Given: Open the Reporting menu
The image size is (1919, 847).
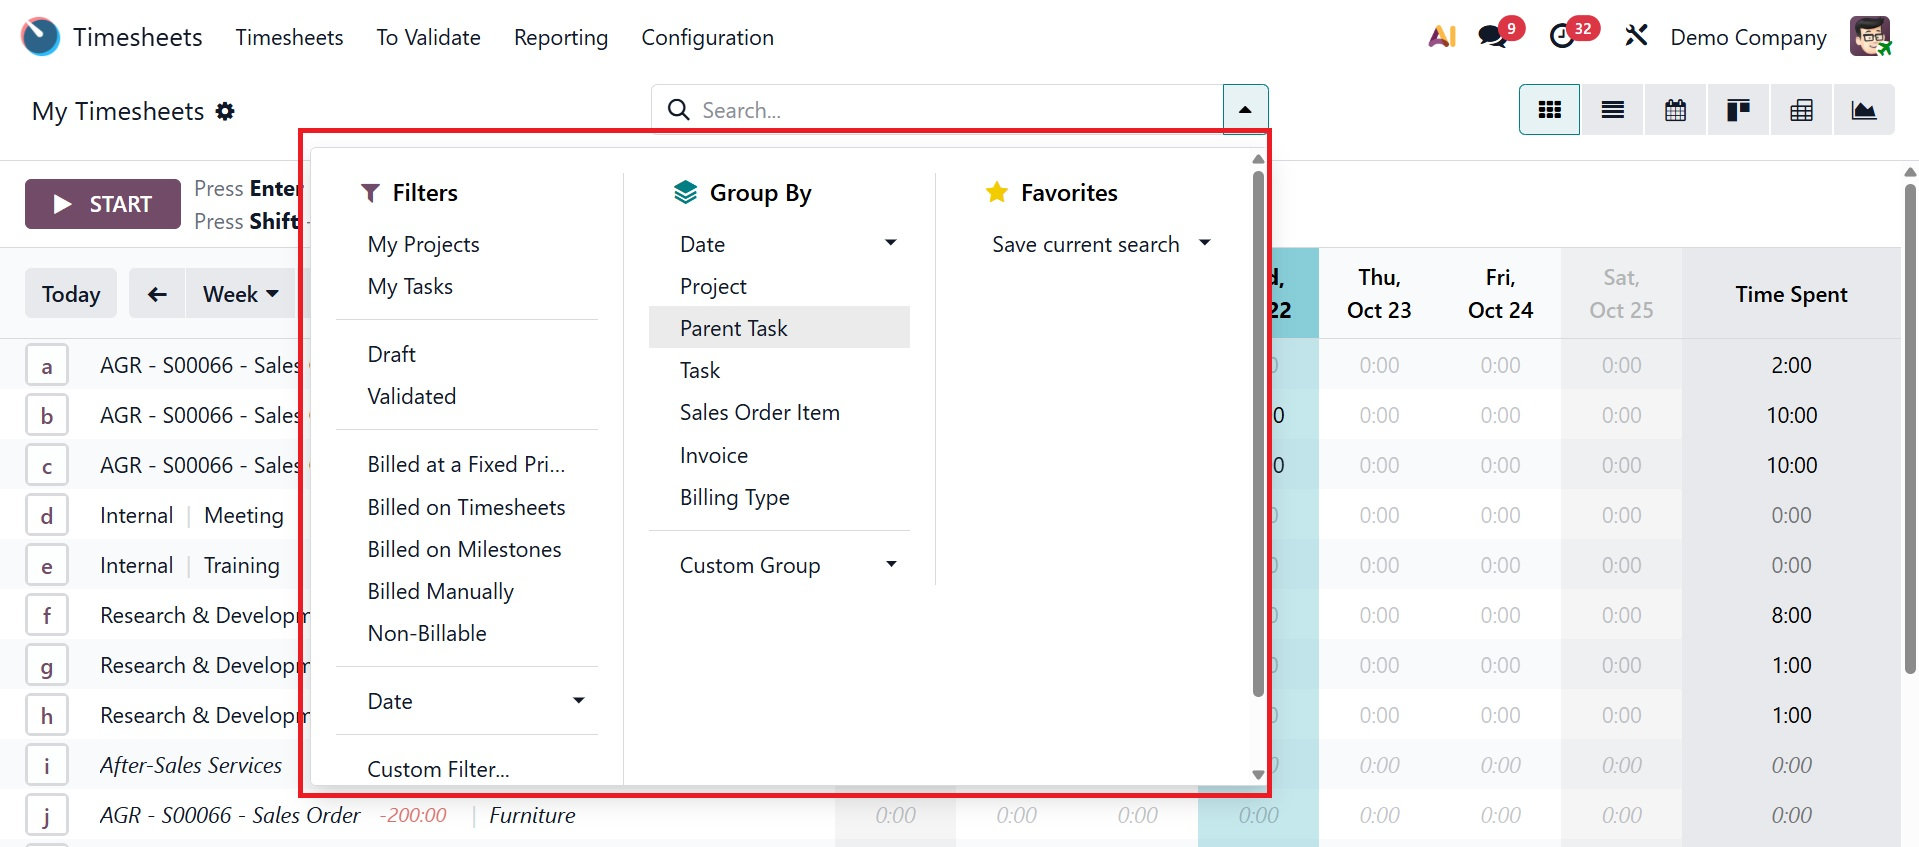Looking at the screenshot, I should coord(560,38).
